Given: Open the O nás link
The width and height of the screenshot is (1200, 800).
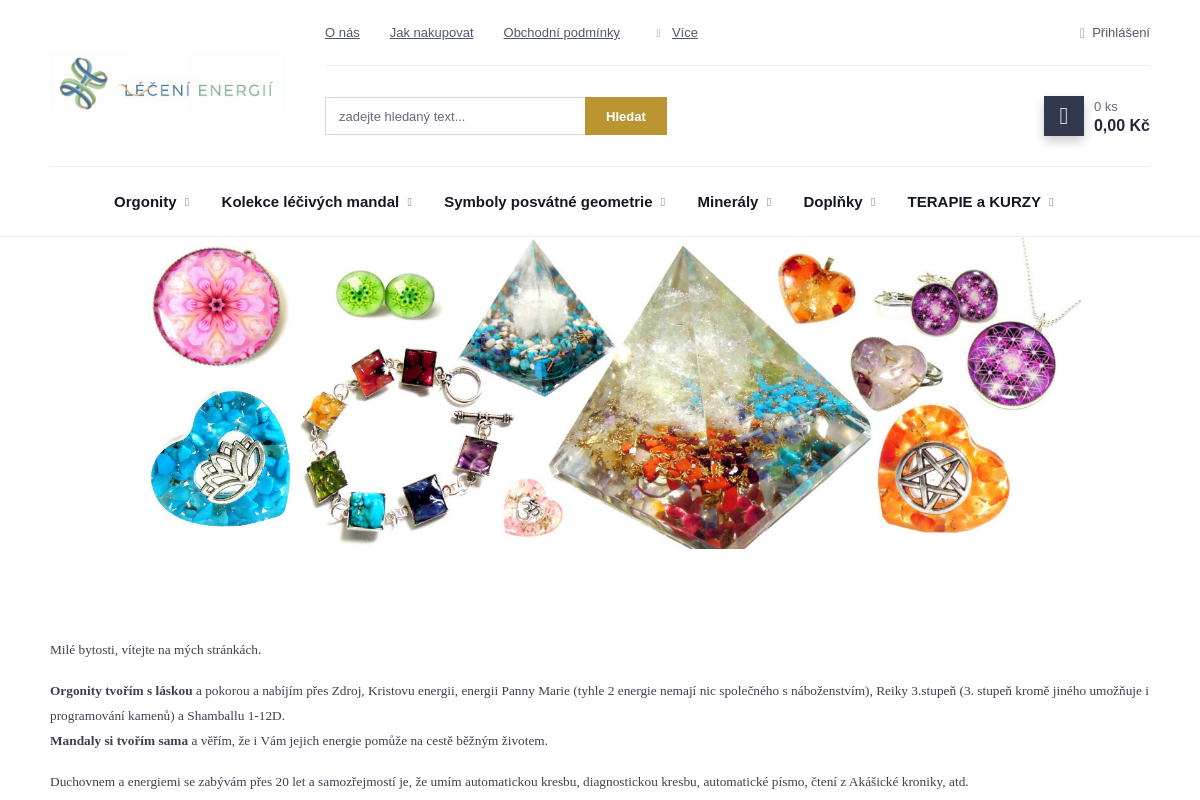Looking at the screenshot, I should (342, 33).
